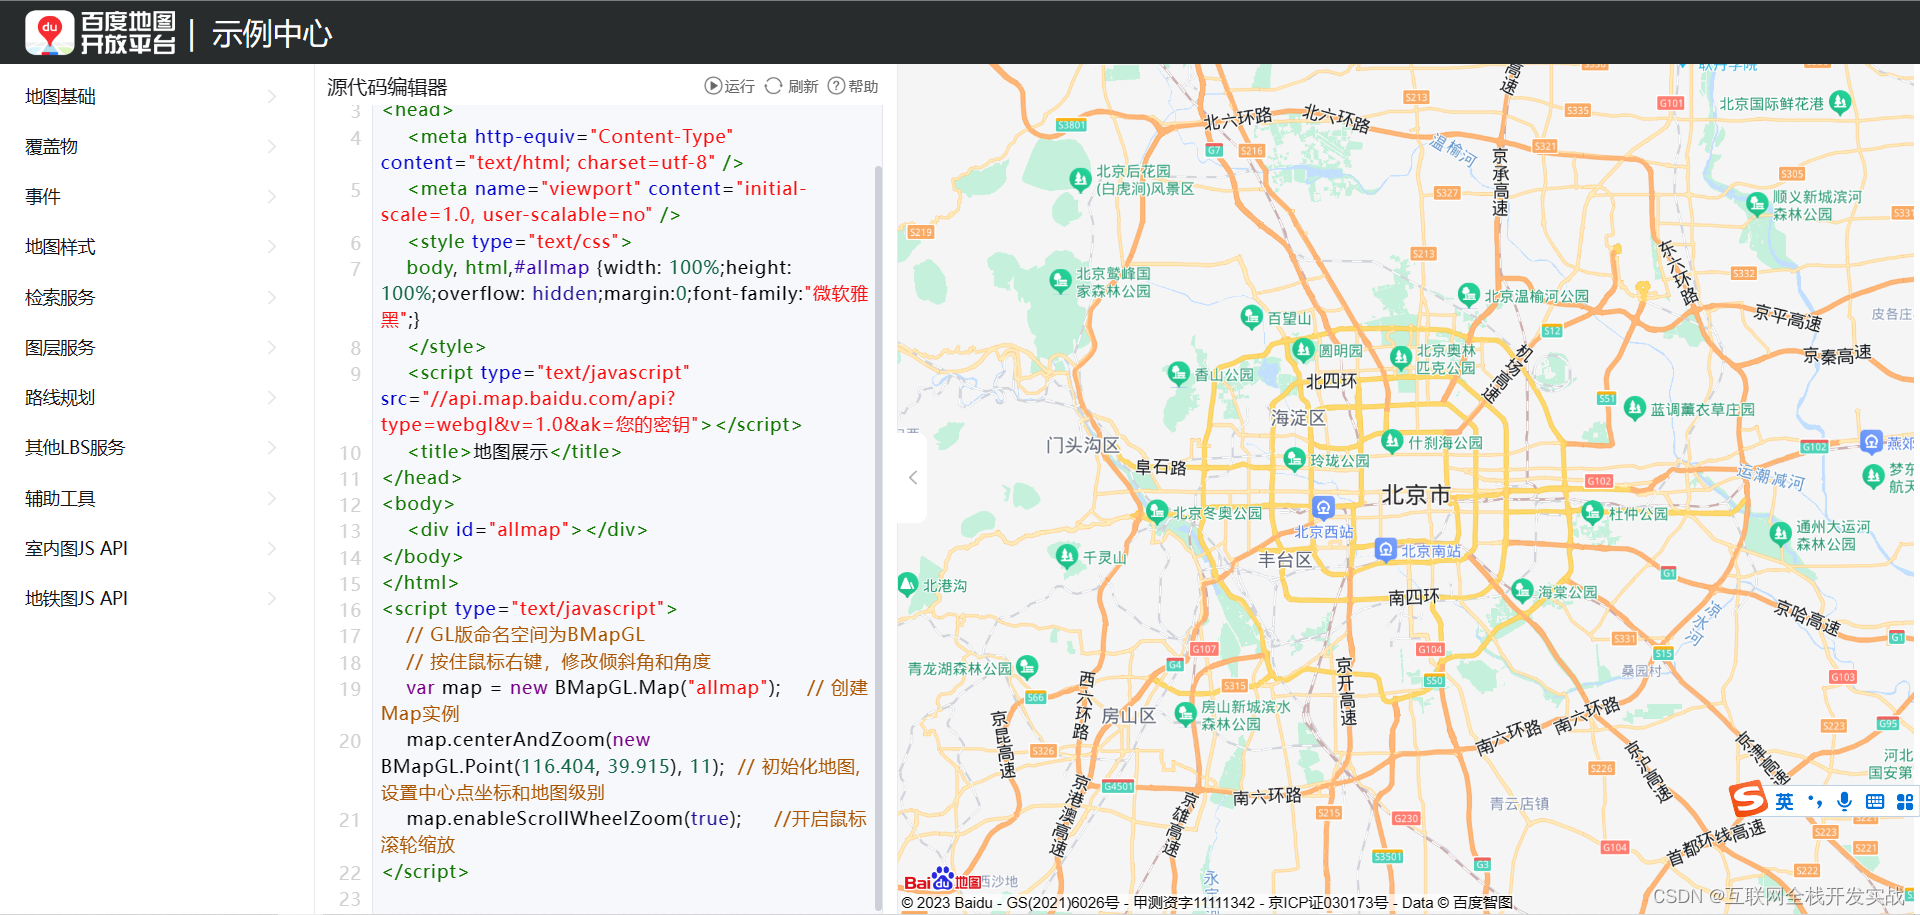Click the 香山公园 park marker
The image size is (1920, 915).
click(1178, 373)
